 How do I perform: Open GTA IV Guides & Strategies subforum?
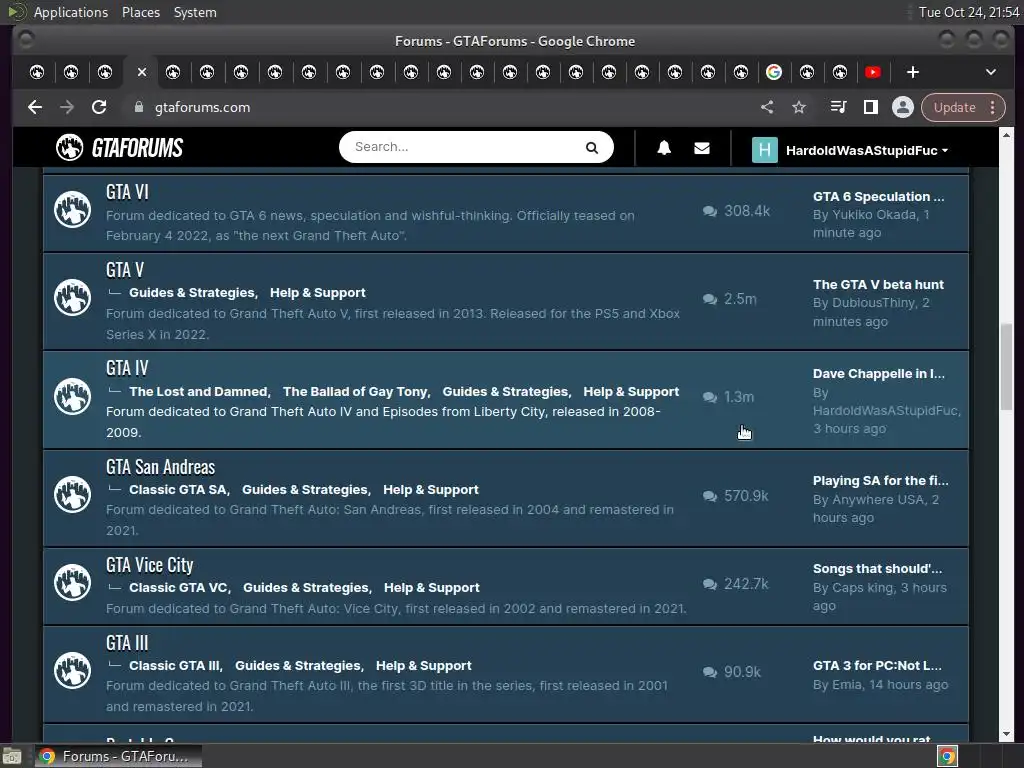tap(505, 391)
